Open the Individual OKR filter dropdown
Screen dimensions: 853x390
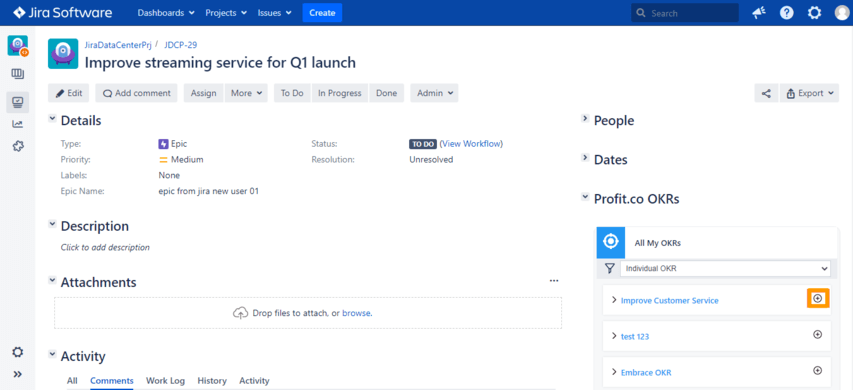coord(725,268)
